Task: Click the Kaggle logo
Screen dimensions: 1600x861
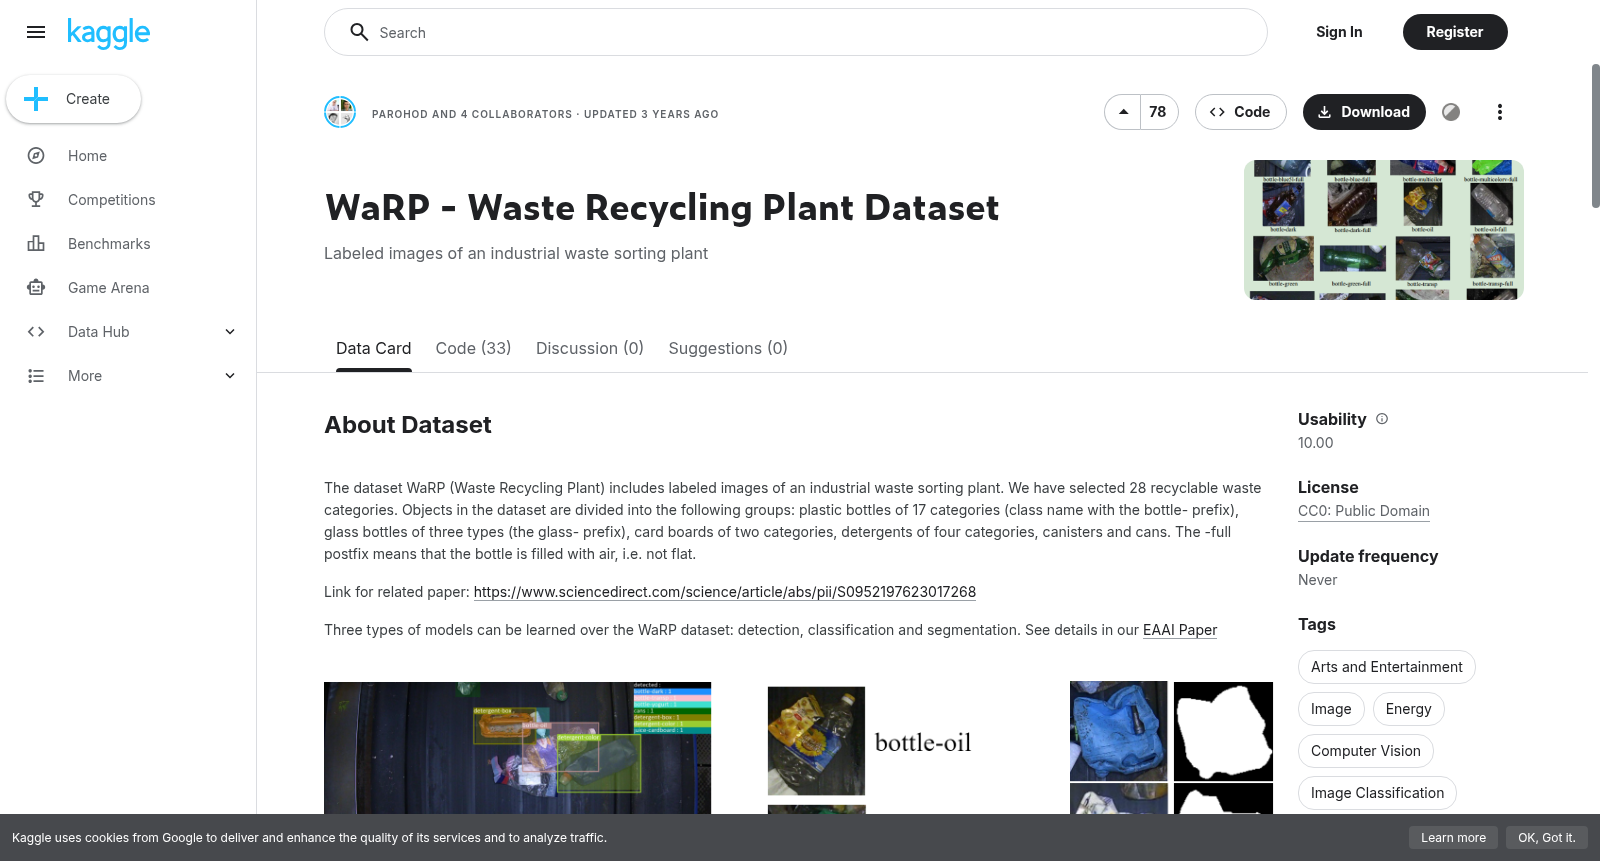Action: point(108,33)
